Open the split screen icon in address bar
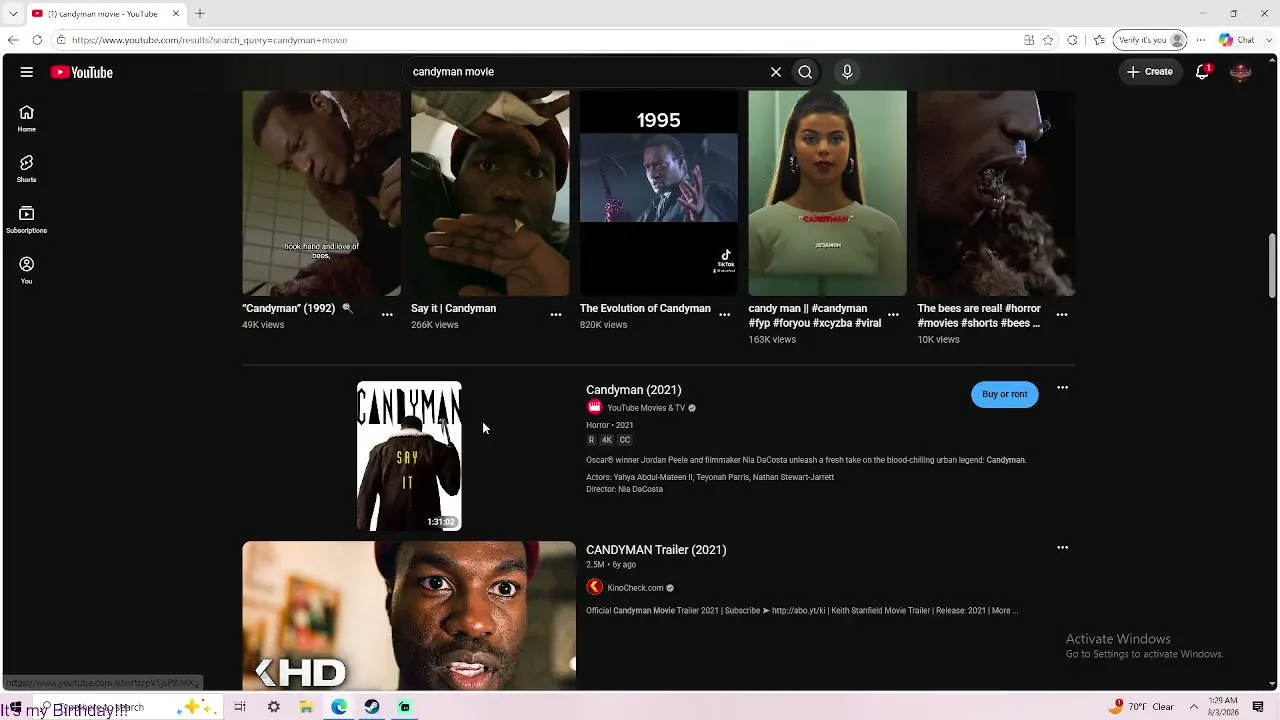Viewport: 1280px width, 720px height. [1029, 40]
